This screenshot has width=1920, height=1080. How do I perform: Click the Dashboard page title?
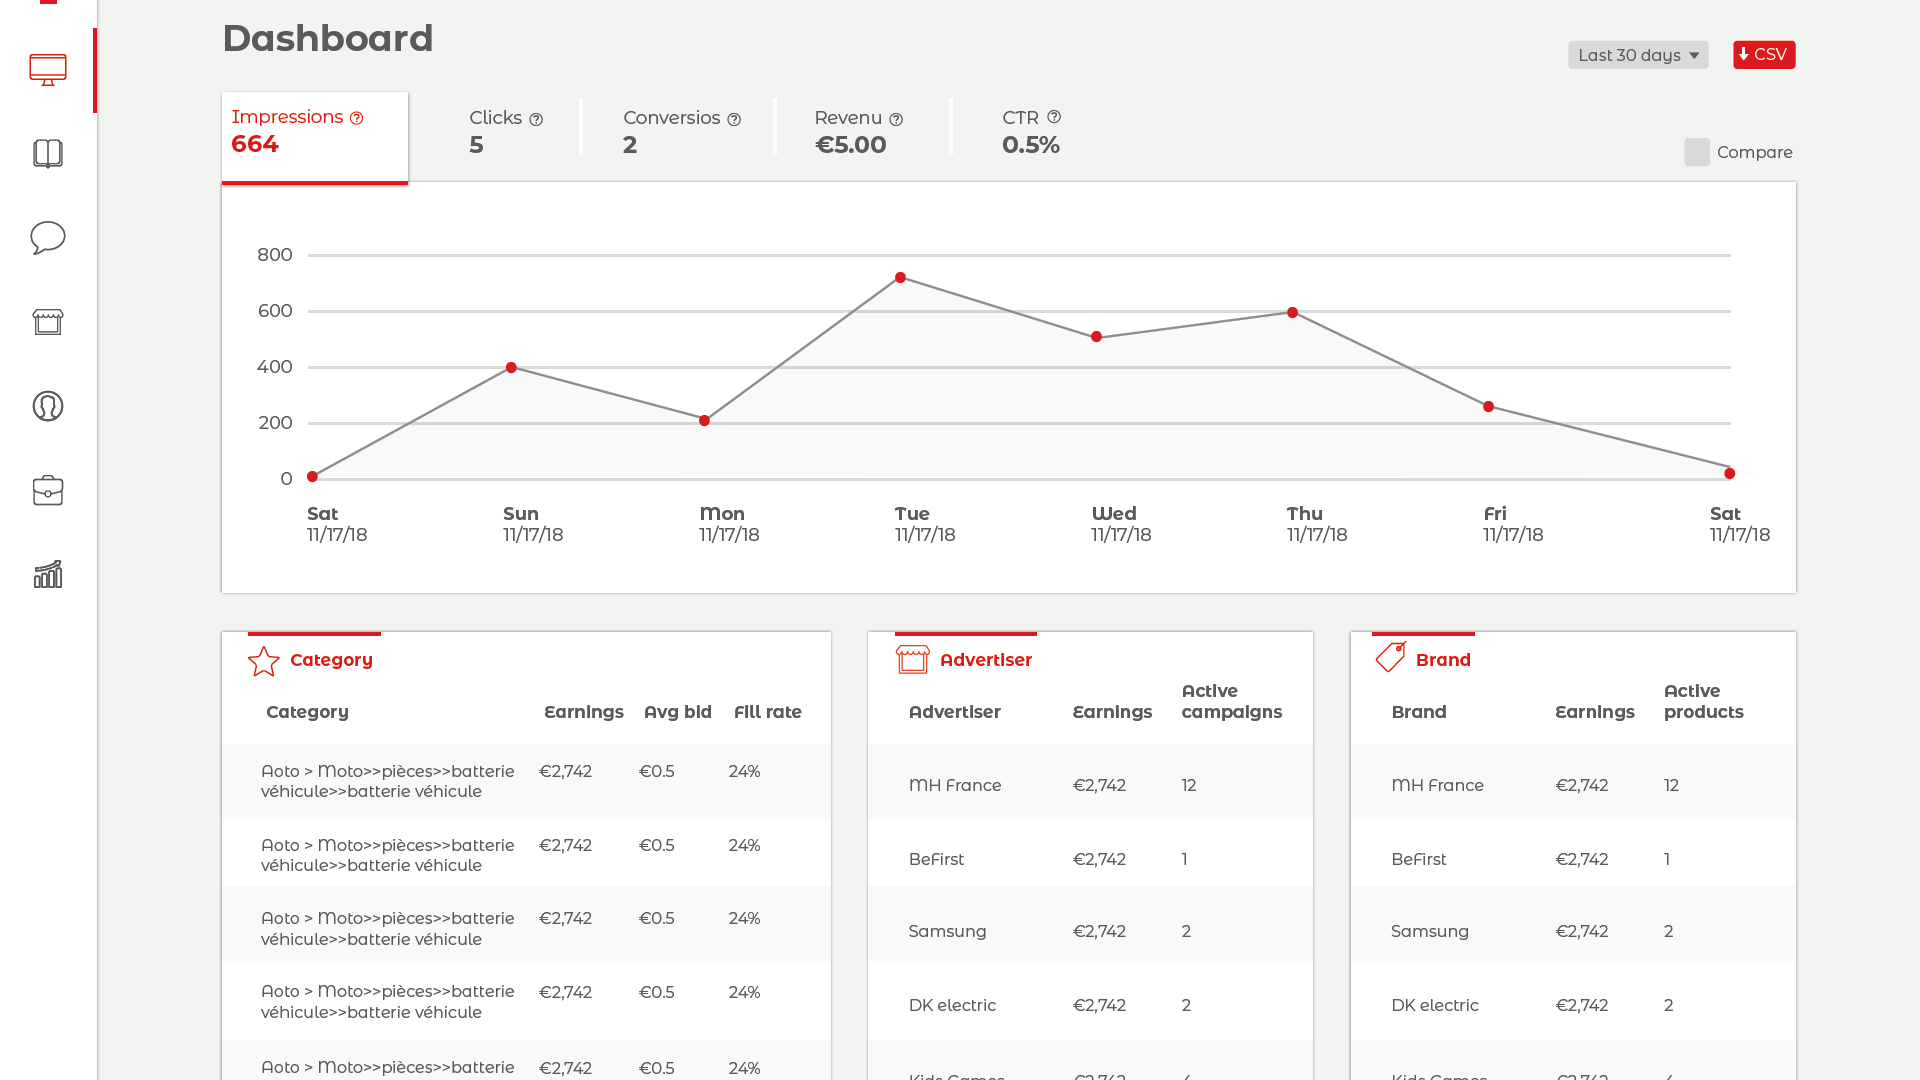(x=328, y=38)
